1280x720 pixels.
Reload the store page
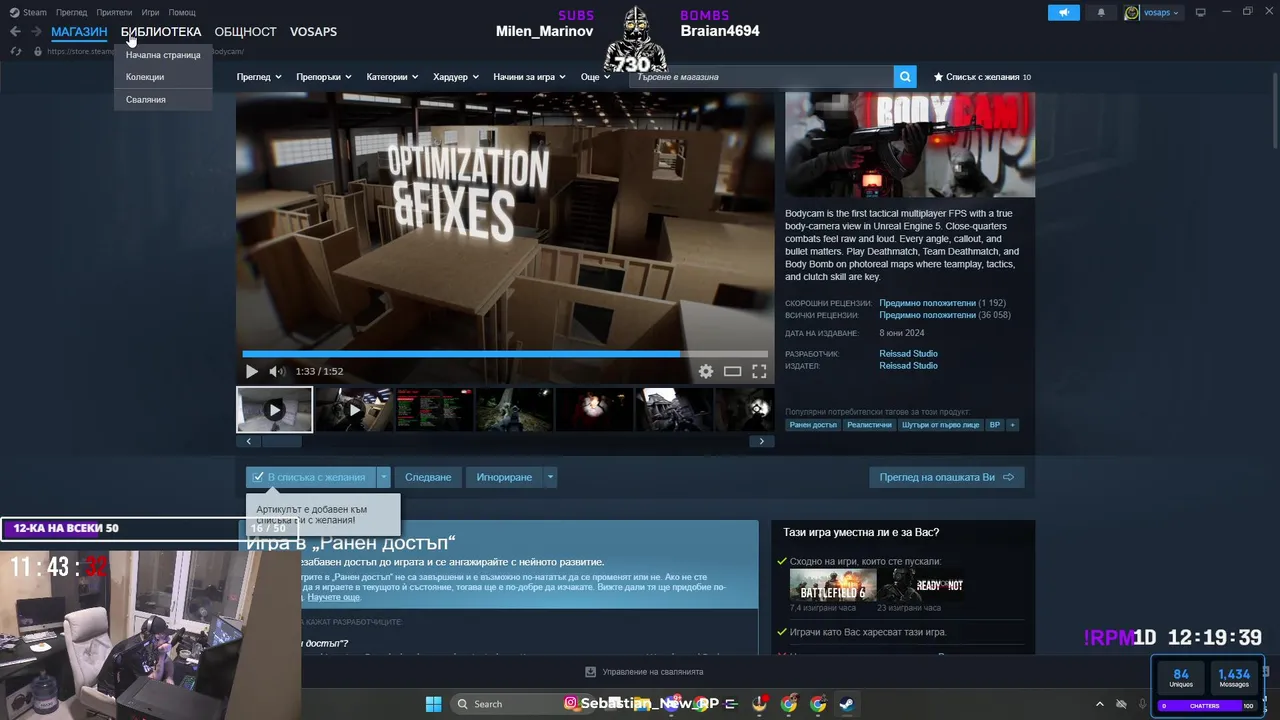[15, 51]
